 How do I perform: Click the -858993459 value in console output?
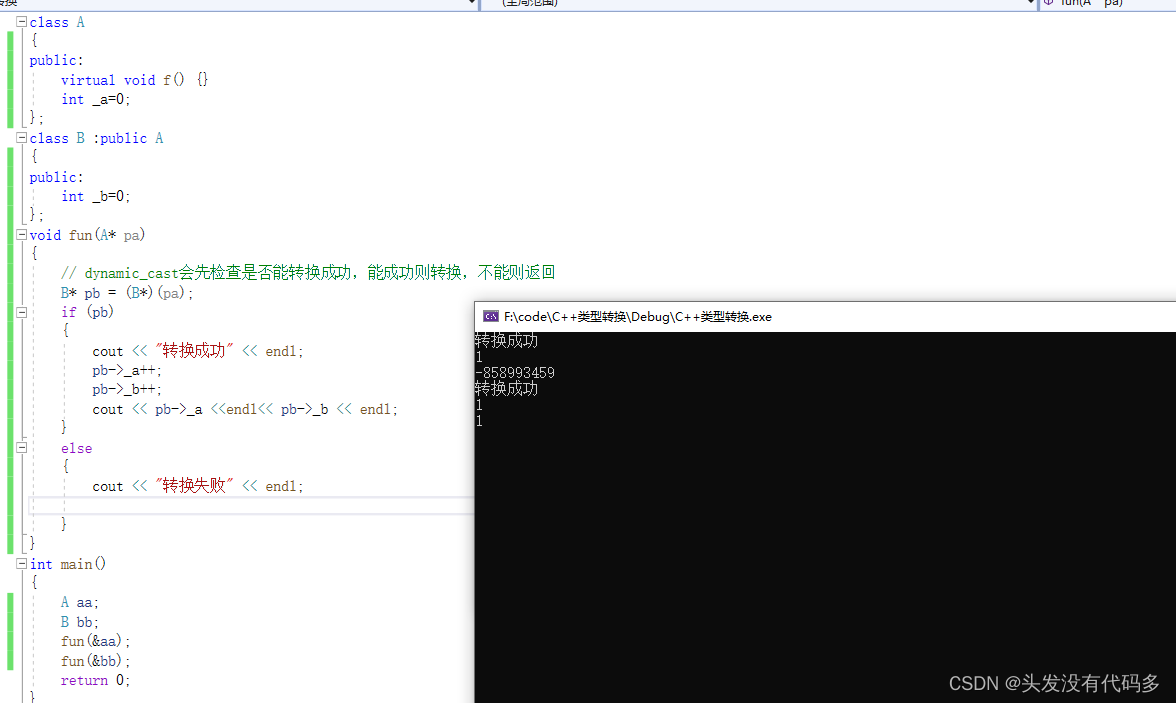pos(515,373)
